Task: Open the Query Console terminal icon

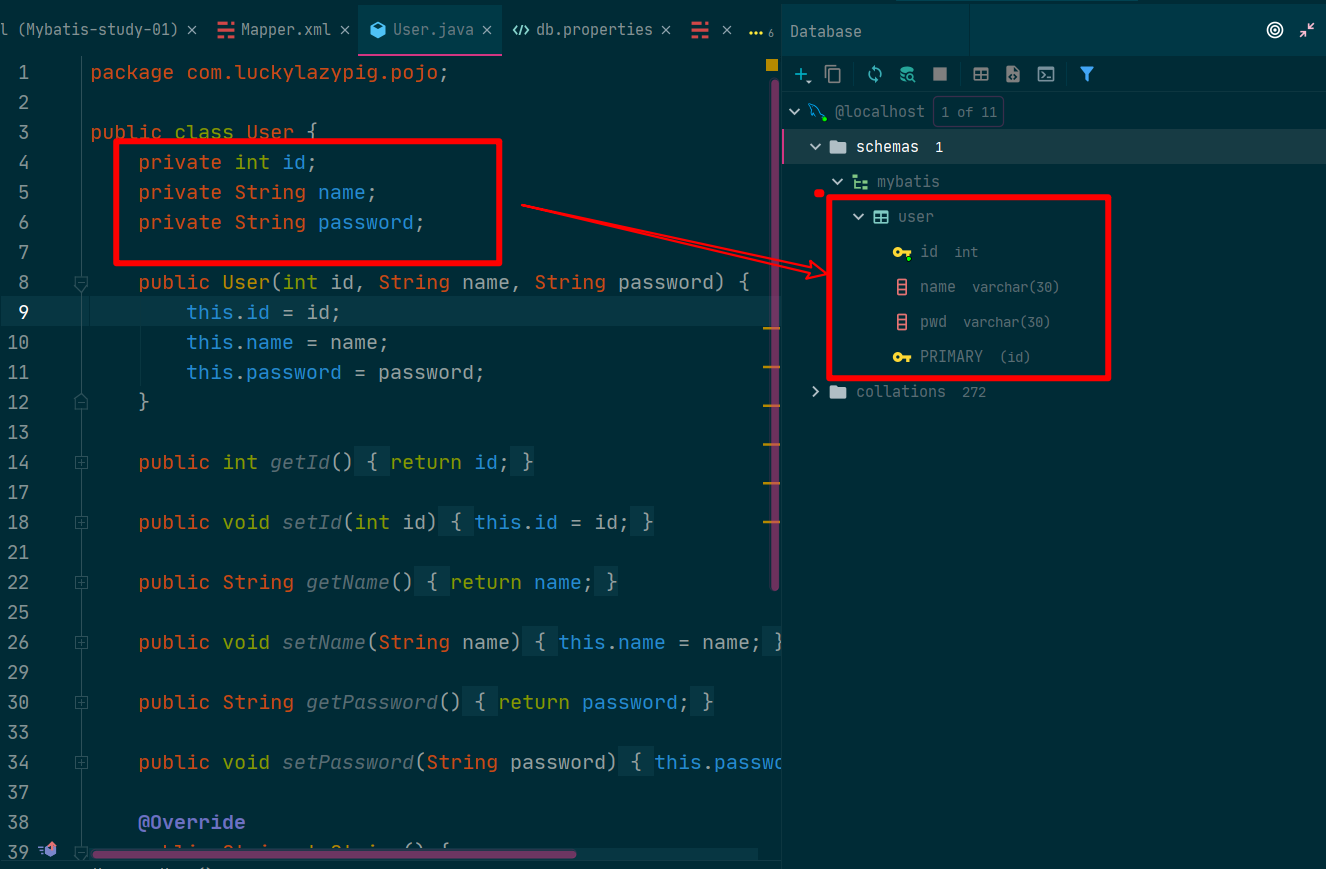Action: pos(1046,74)
